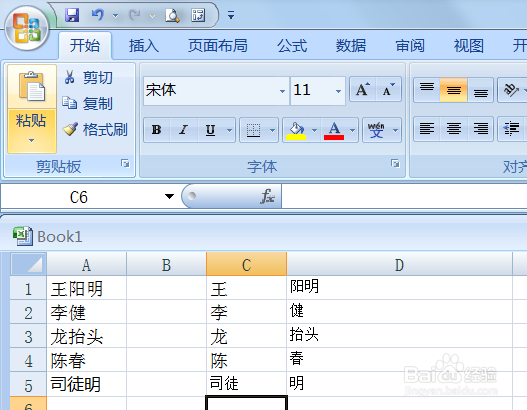
Task: Toggle middle vertical alignment
Action: click(x=454, y=89)
